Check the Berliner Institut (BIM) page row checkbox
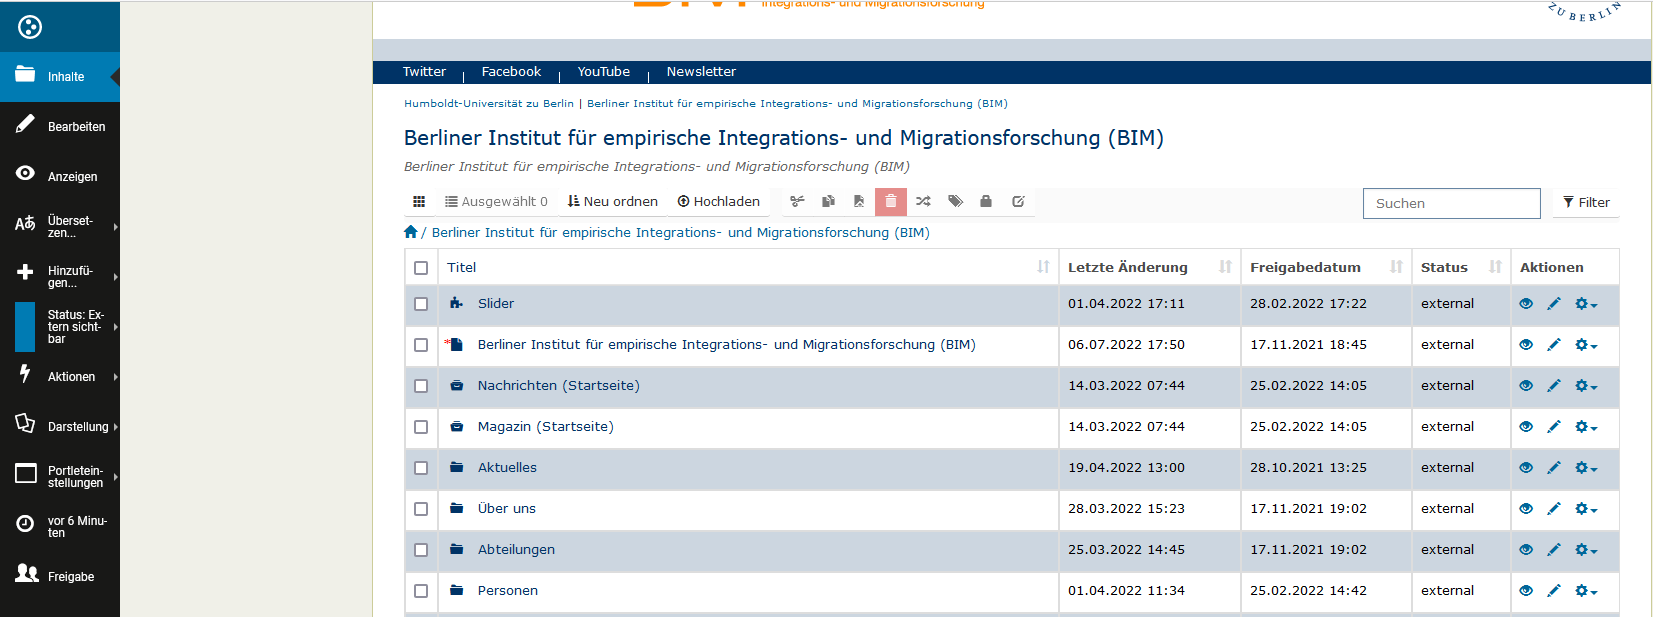The width and height of the screenshot is (1653, 617). (421, 345)
